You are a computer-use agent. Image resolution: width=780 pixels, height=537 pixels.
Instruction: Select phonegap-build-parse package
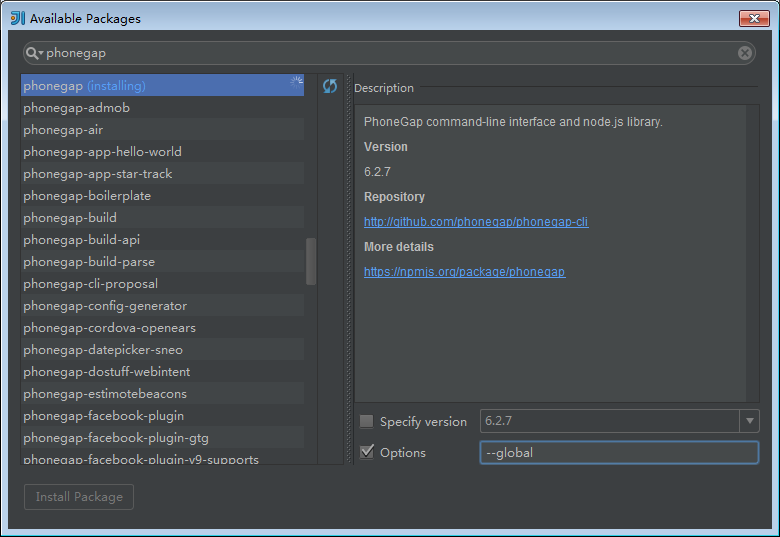[162, 262]
